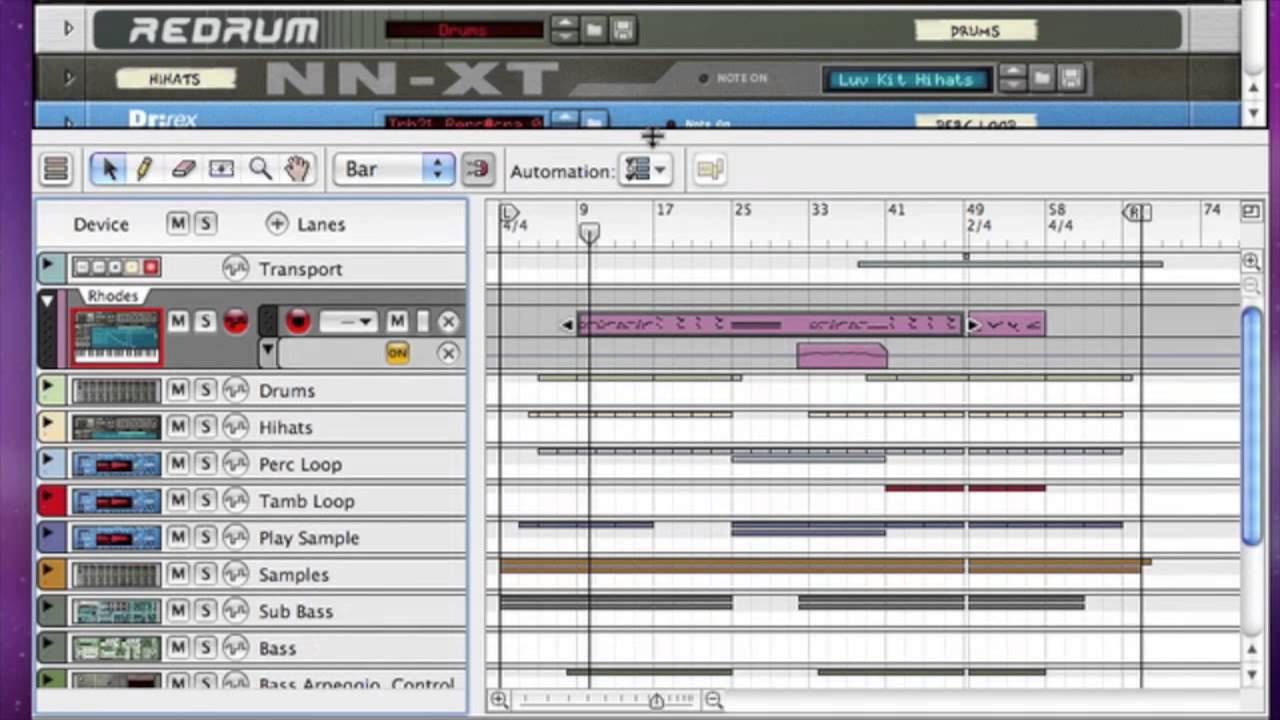
Task: Zoom out horizontally with bottom magnifier
Action: coord(714,701)
